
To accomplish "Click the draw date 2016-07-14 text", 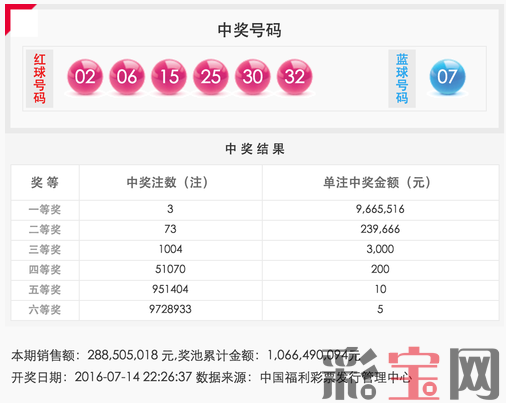I will [x=107, y=377].
